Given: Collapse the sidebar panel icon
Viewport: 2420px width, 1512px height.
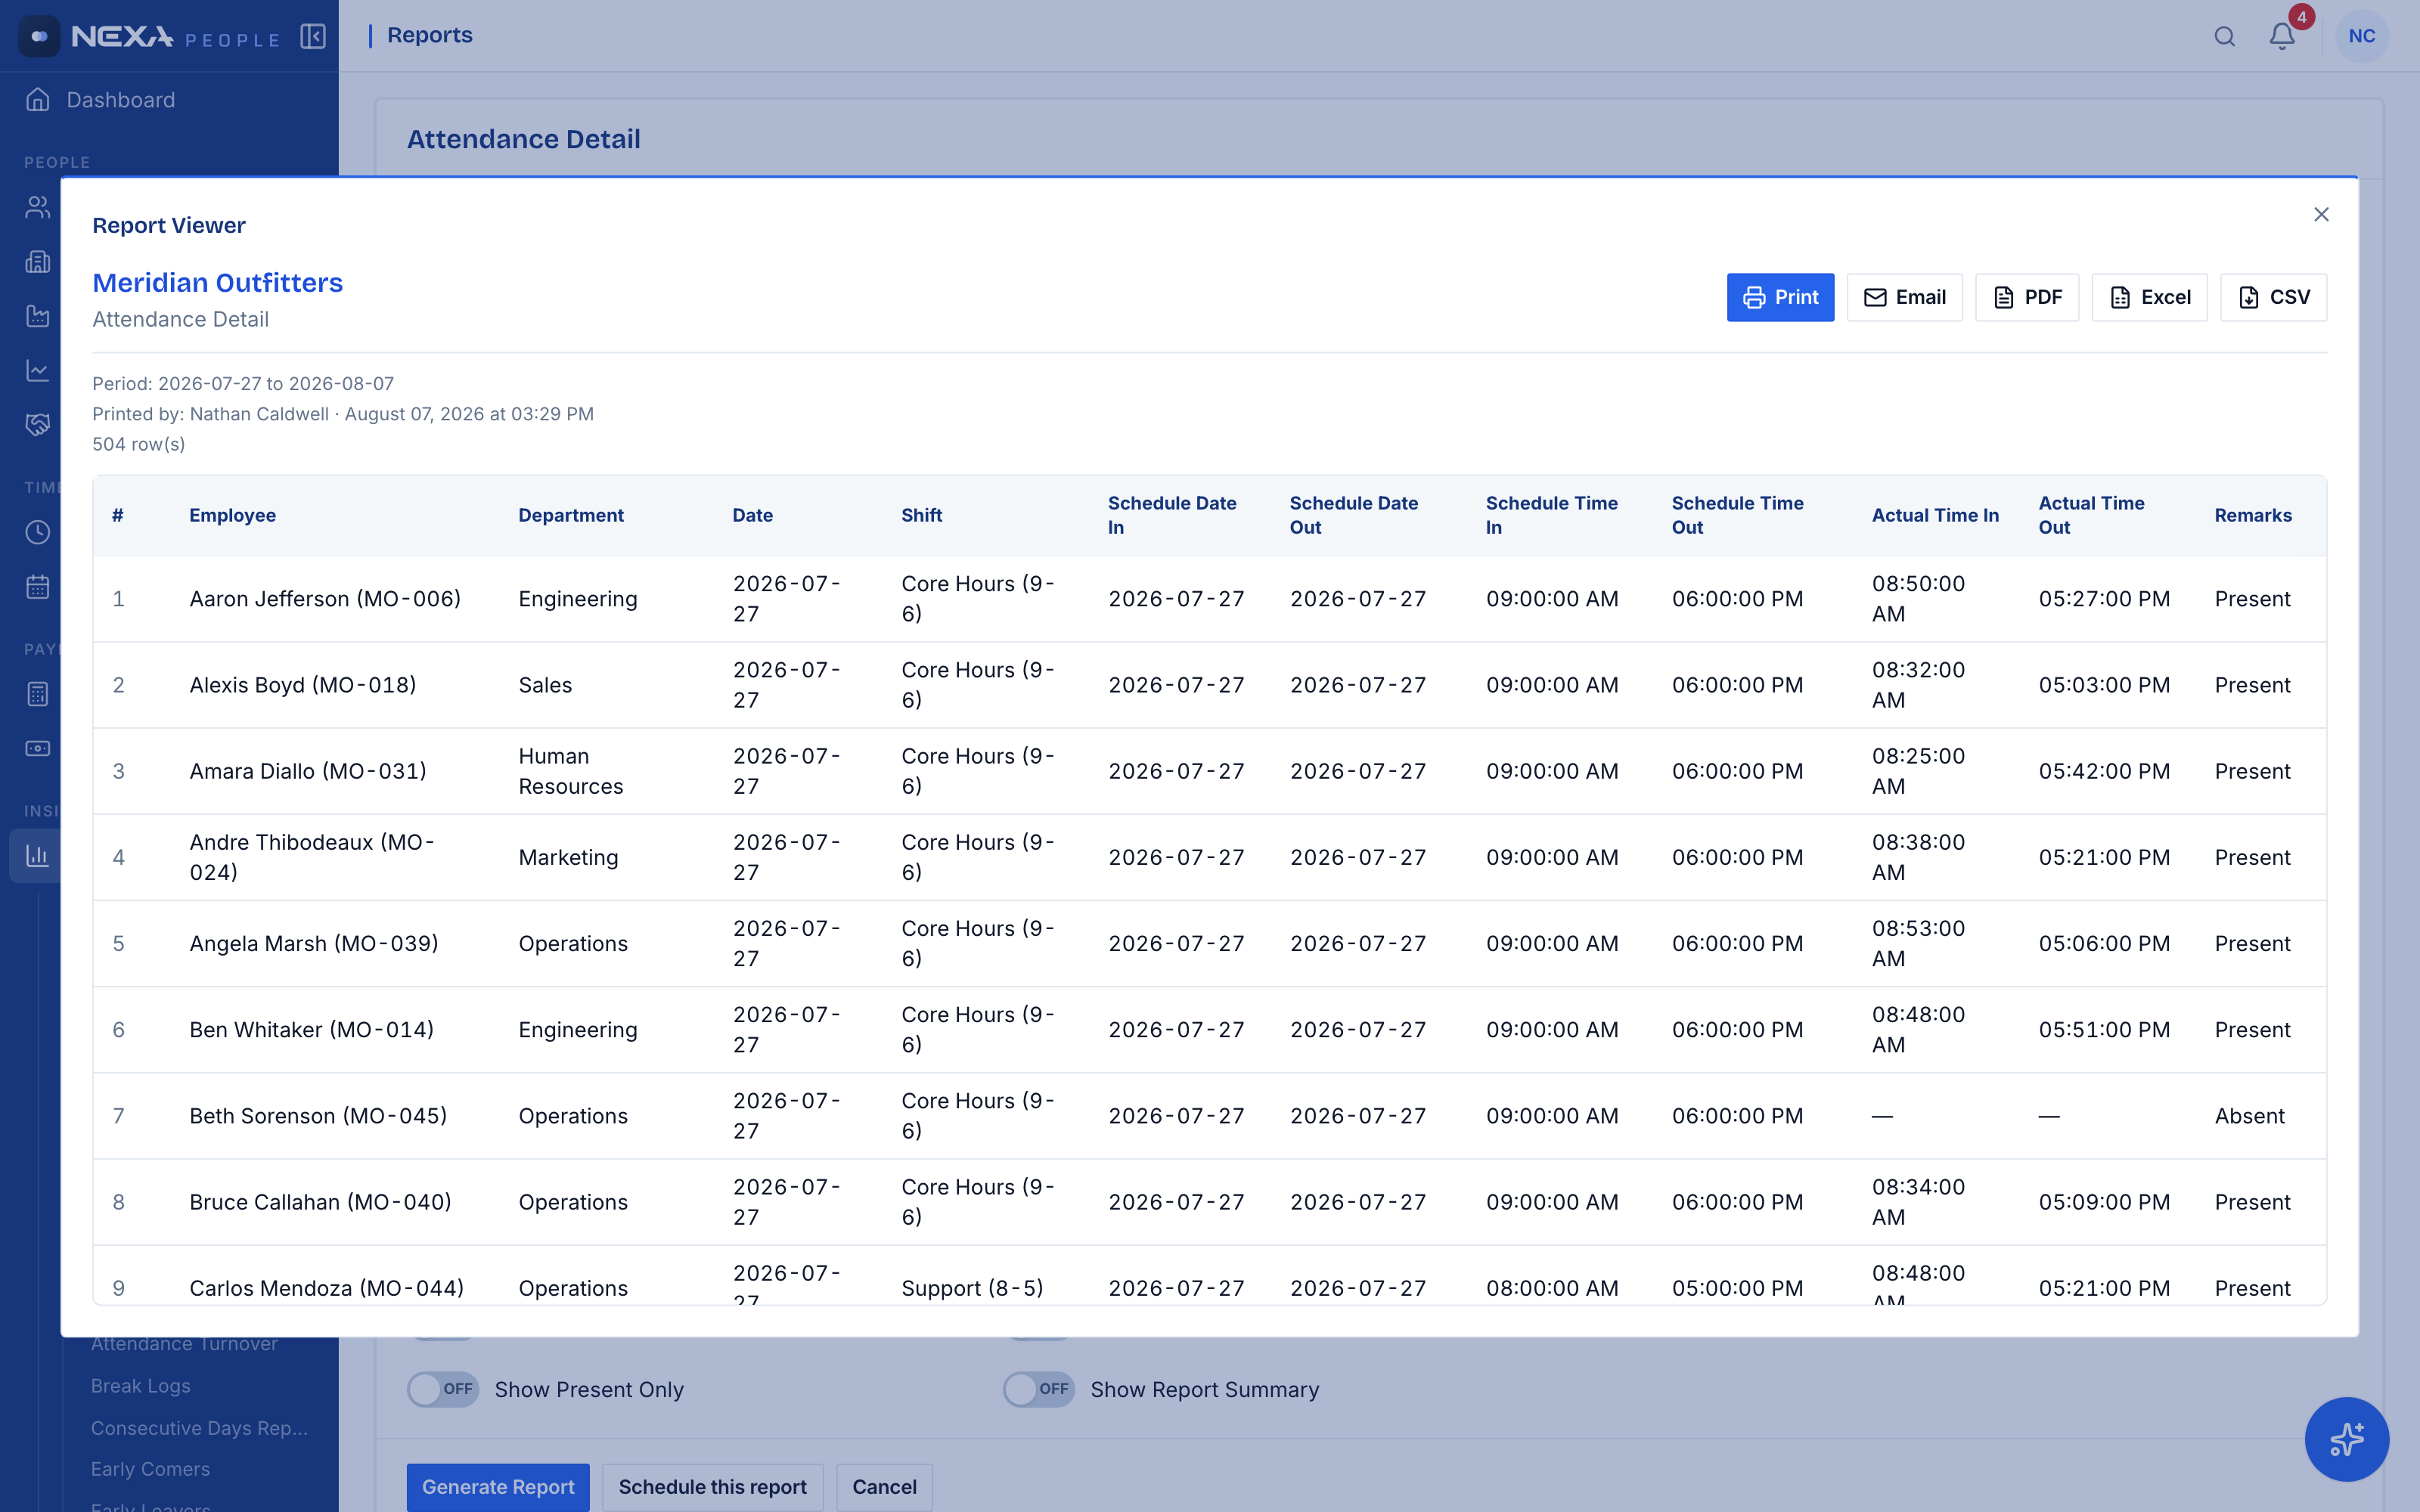Looking at the screenshot, I should tap(313, 36).
